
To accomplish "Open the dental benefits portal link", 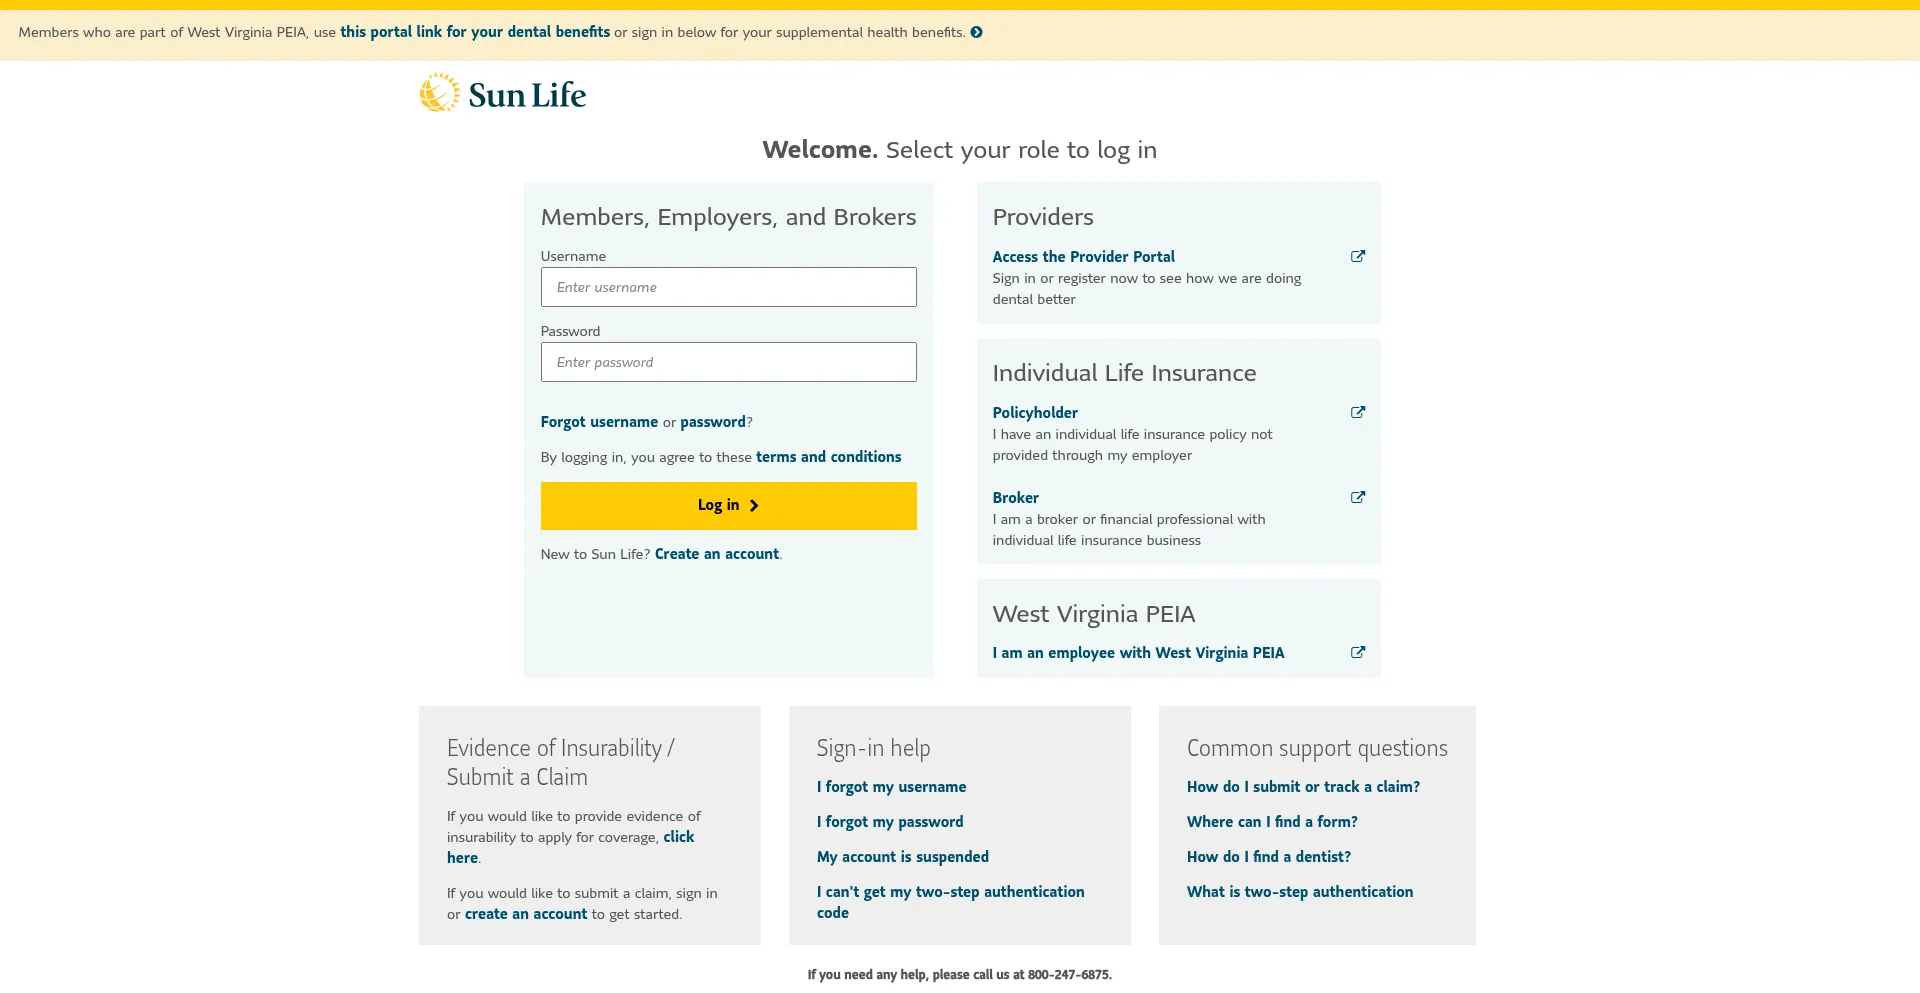I will 475,31.
